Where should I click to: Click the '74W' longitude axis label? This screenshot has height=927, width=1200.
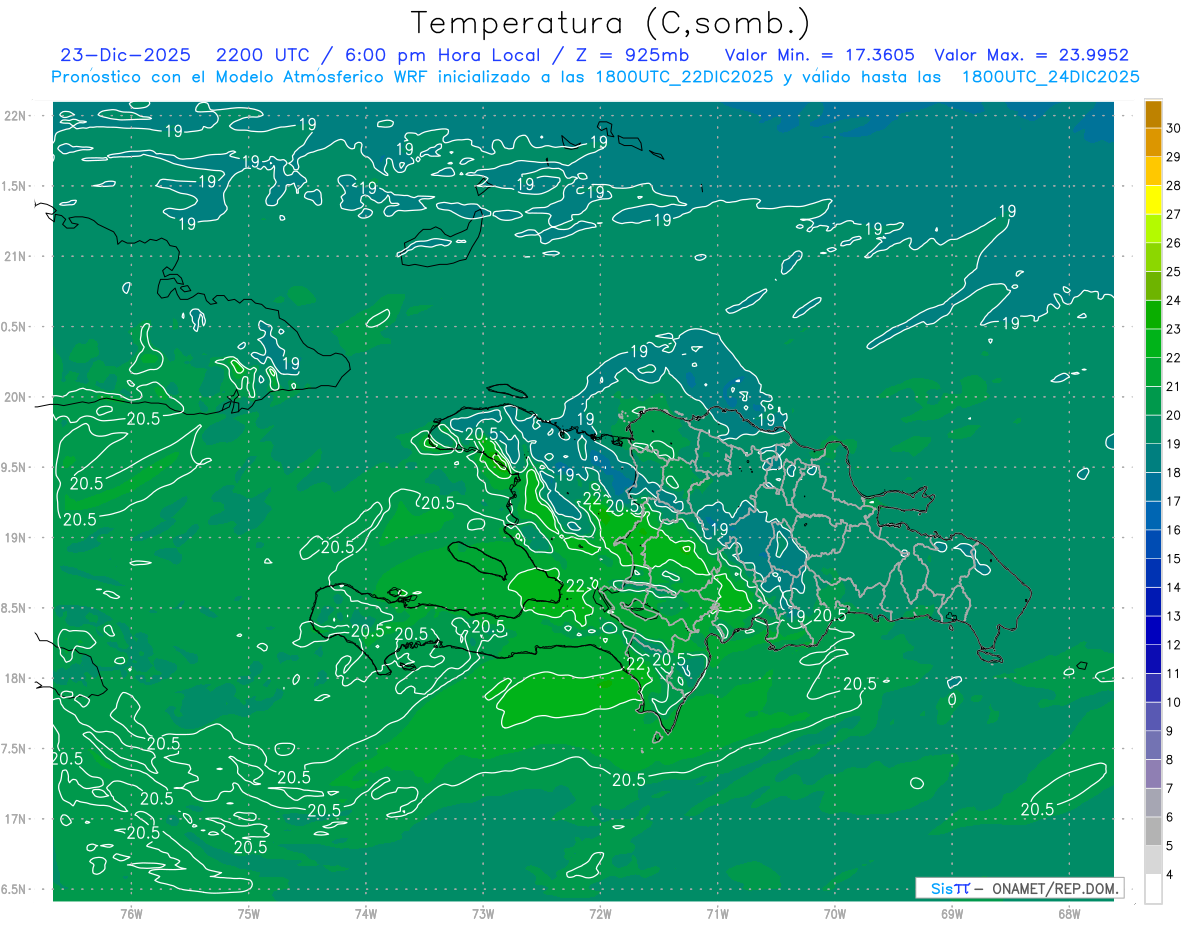366,913
